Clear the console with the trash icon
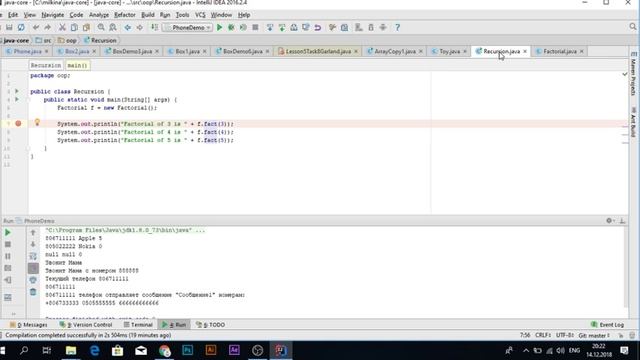This screenshot has width=640, height=360. coord(33,292)
